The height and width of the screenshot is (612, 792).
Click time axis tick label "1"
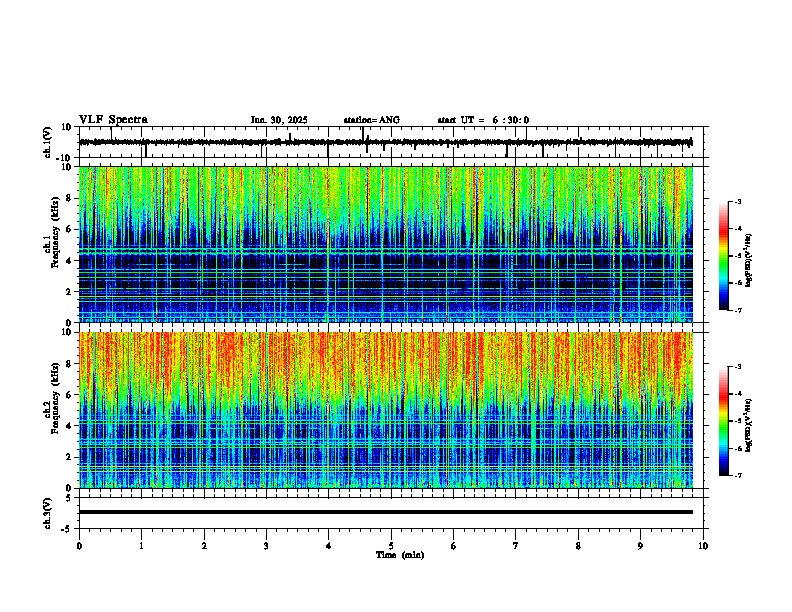click(x=141, y=546)
